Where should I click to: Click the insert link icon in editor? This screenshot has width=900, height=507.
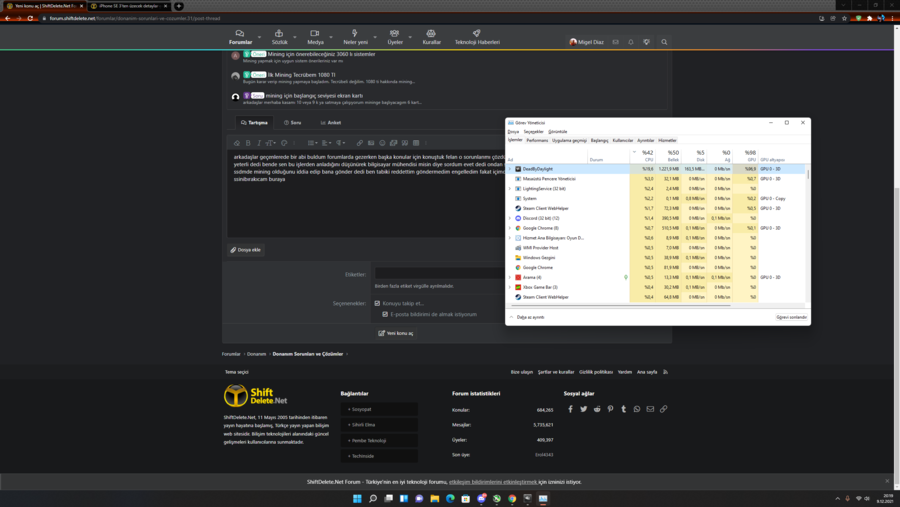360,143
